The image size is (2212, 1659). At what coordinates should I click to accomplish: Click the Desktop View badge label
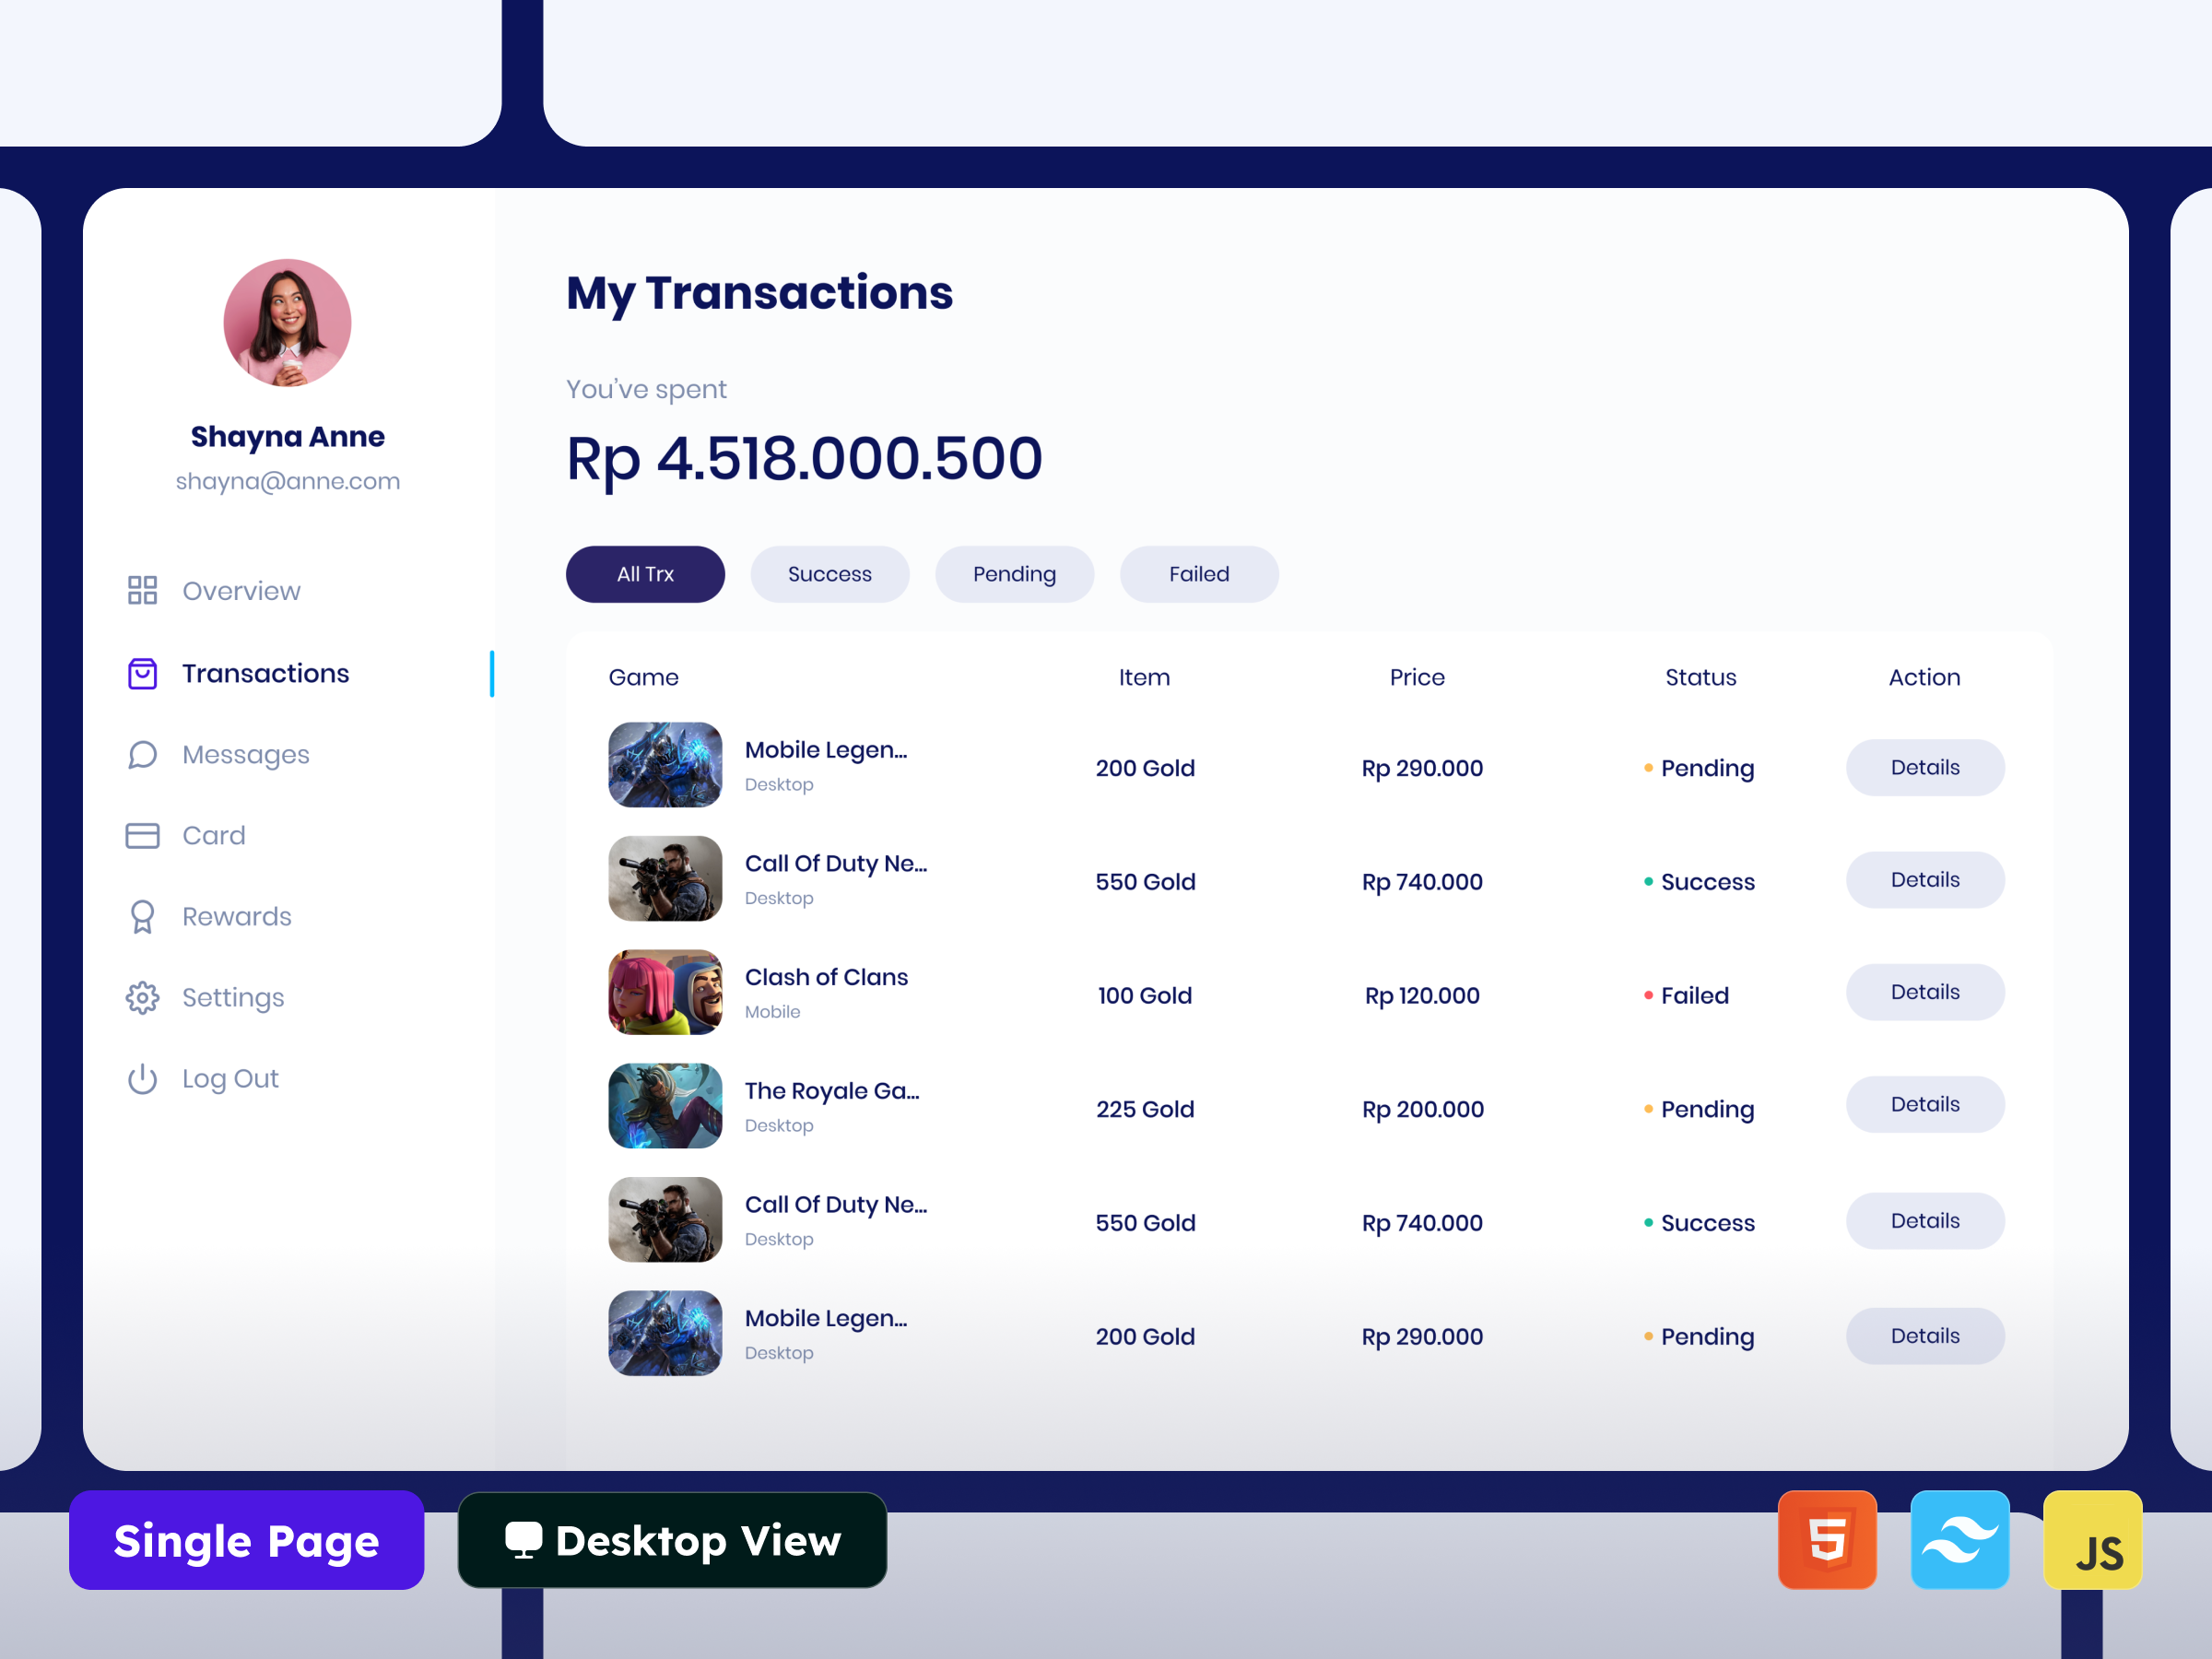point(698,1540)
